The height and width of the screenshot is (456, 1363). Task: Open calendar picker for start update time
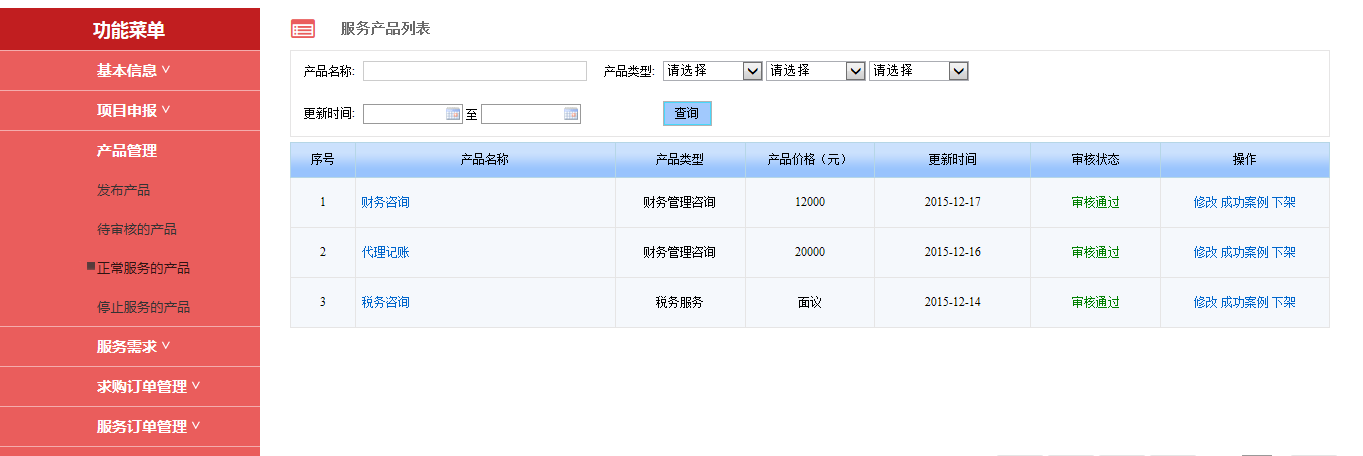(x=453, y=114)
